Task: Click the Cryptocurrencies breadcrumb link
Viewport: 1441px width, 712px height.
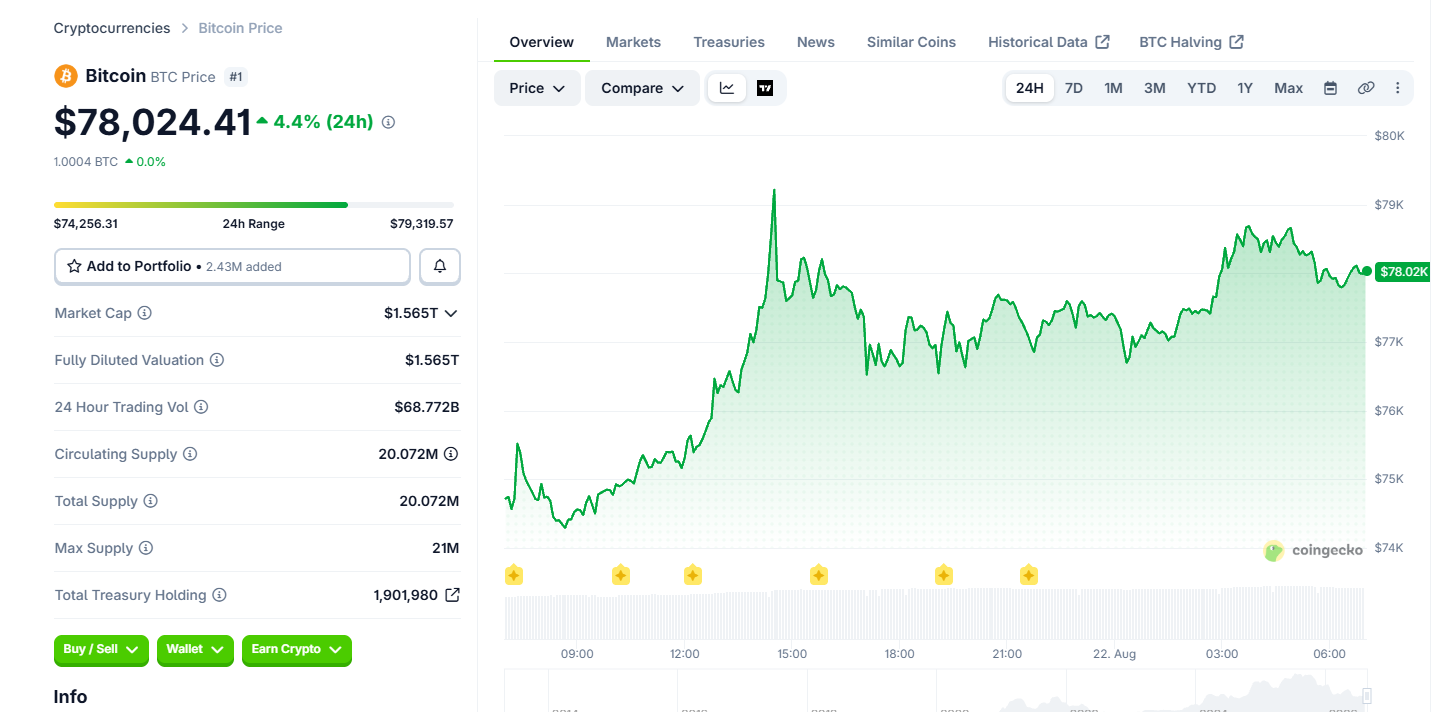Action: click(x=112, y=28)
